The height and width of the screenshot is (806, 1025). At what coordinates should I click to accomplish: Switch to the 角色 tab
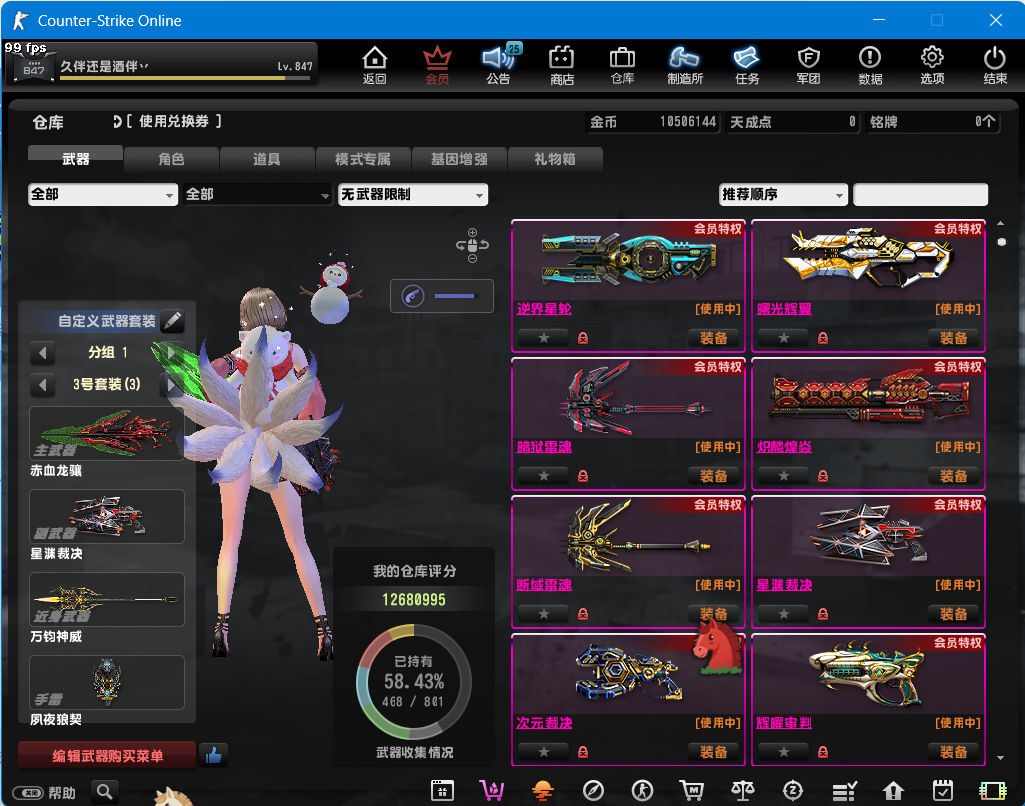[x=171, y=159]
